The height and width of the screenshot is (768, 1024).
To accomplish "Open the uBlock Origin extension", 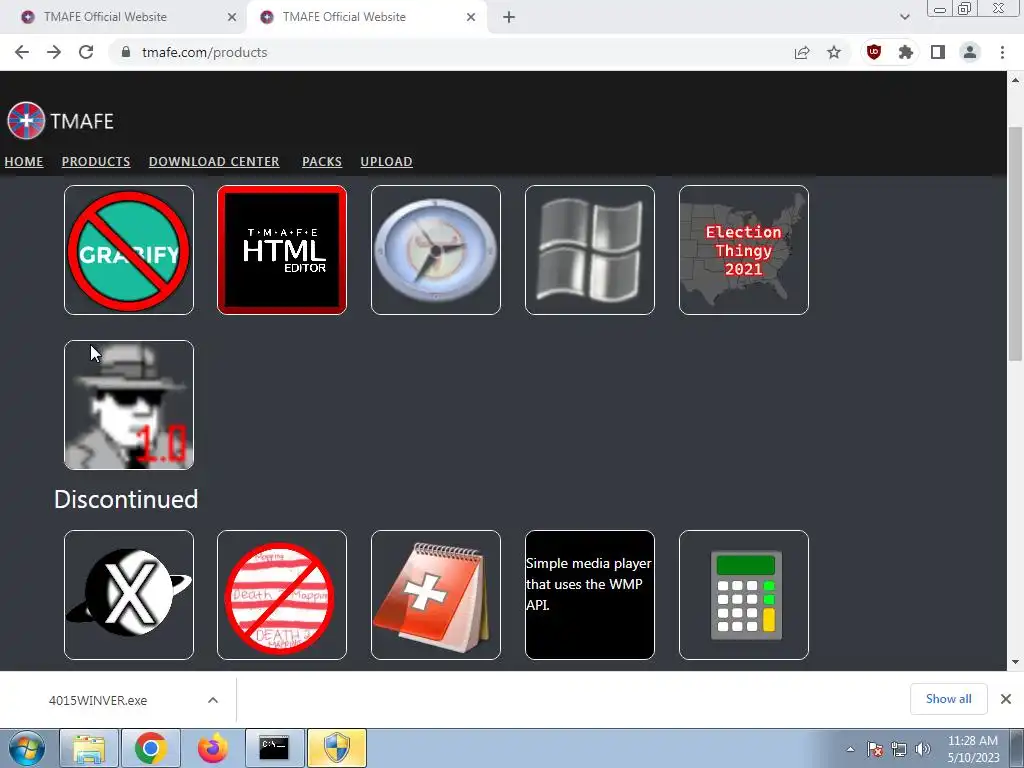I will pos(874,52).
